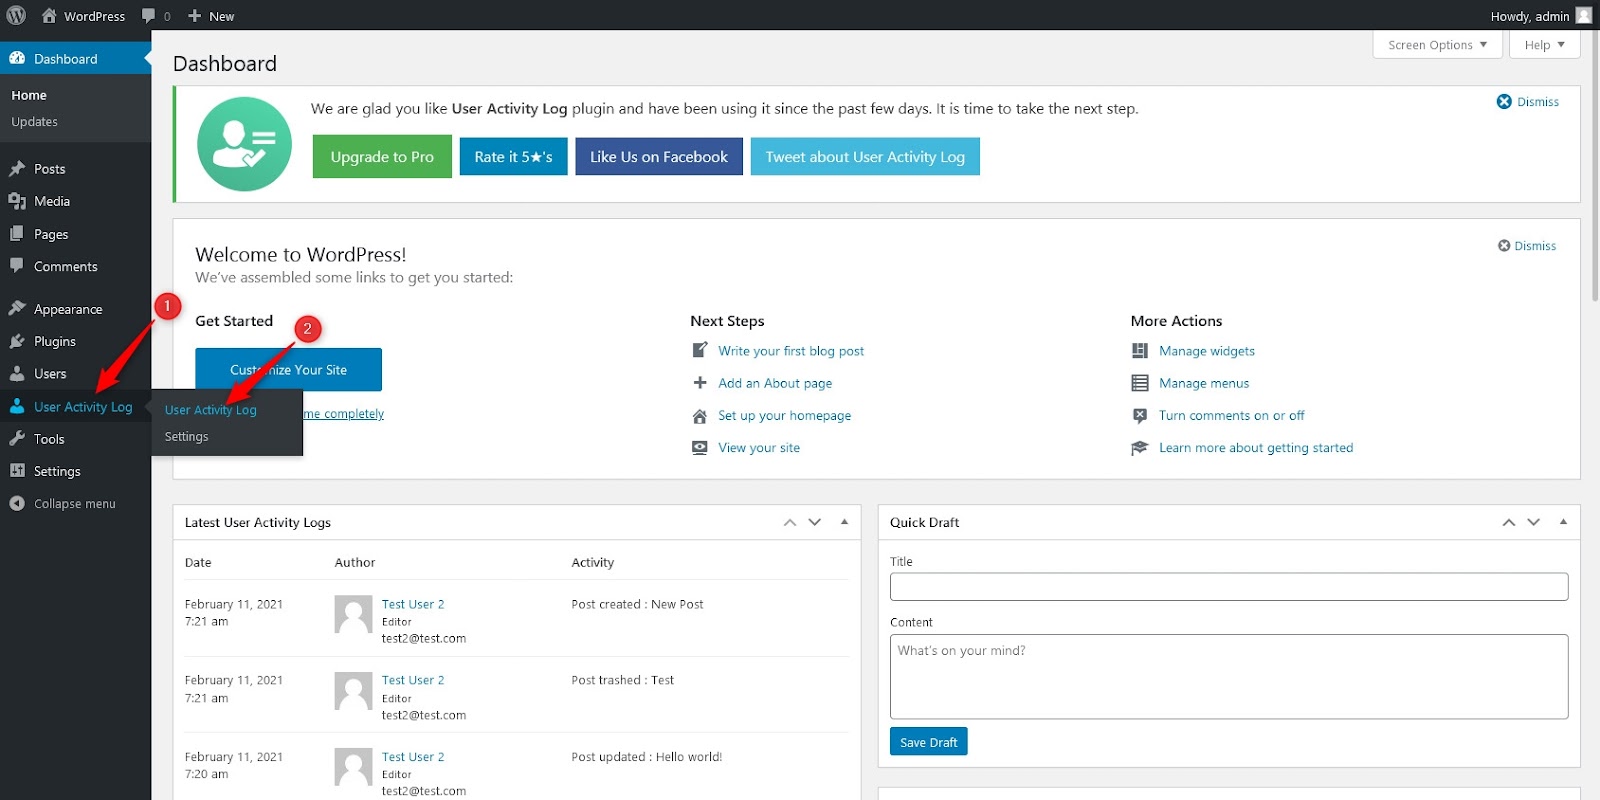Image resolution: width=1600 pixels, height=800 pixels.
Task: Open Write your first blog post link
Action: click(791, 351)
